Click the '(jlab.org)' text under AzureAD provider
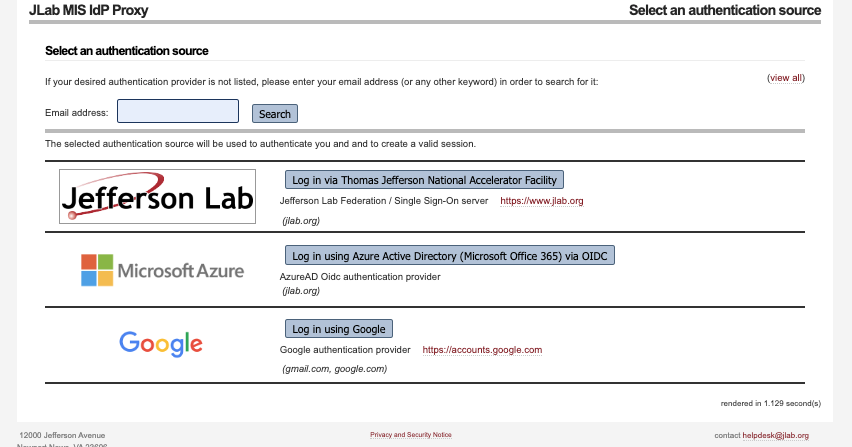The width and height of the screenshot is (852, 447). pyautogui.click(x=300, y=291)
